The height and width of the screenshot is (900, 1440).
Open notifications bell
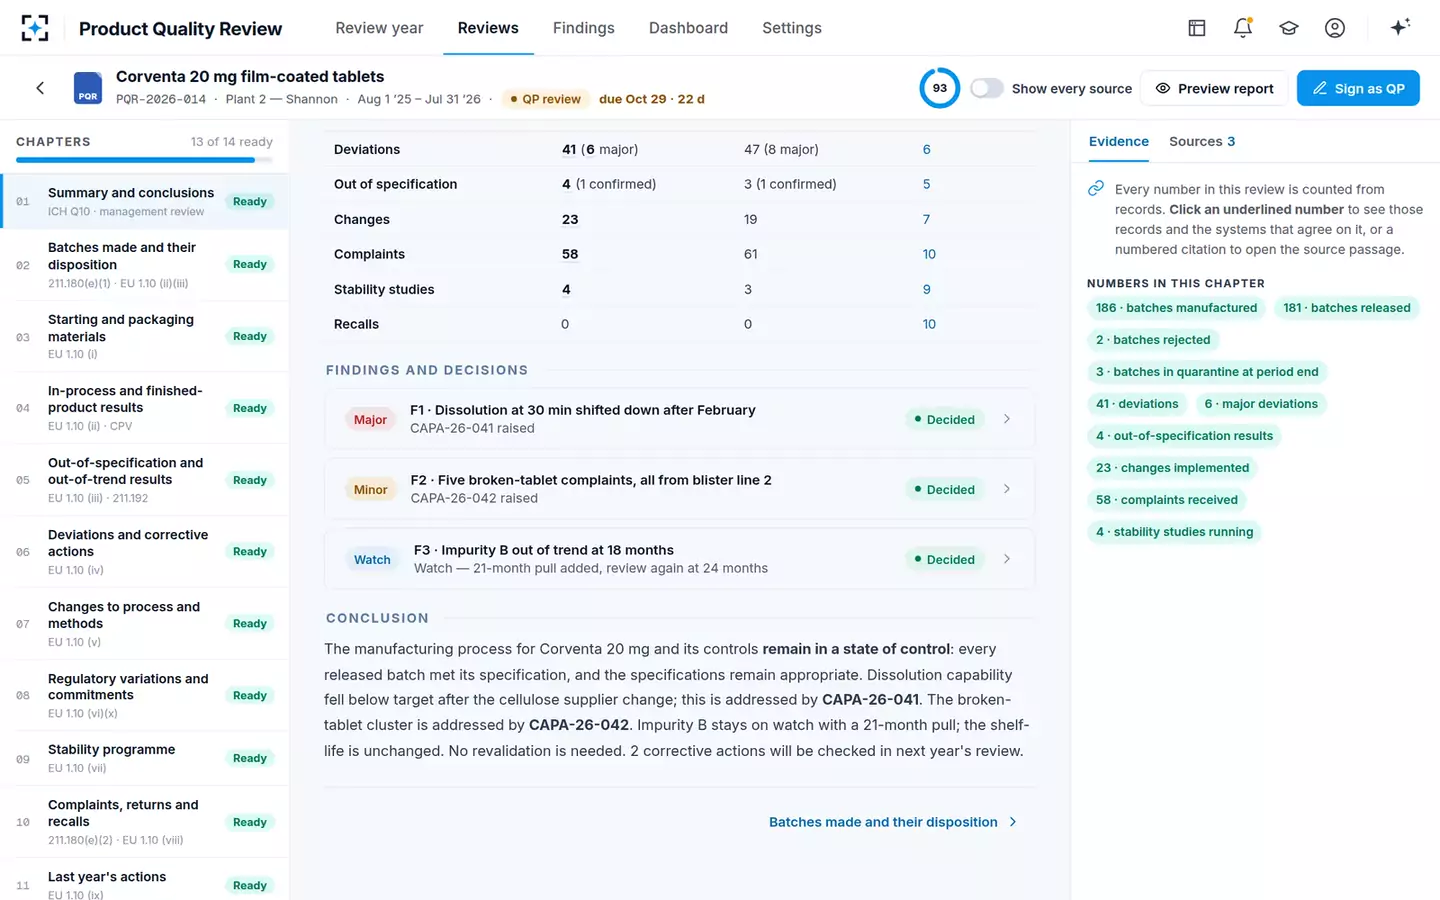tap(1243, 28)
